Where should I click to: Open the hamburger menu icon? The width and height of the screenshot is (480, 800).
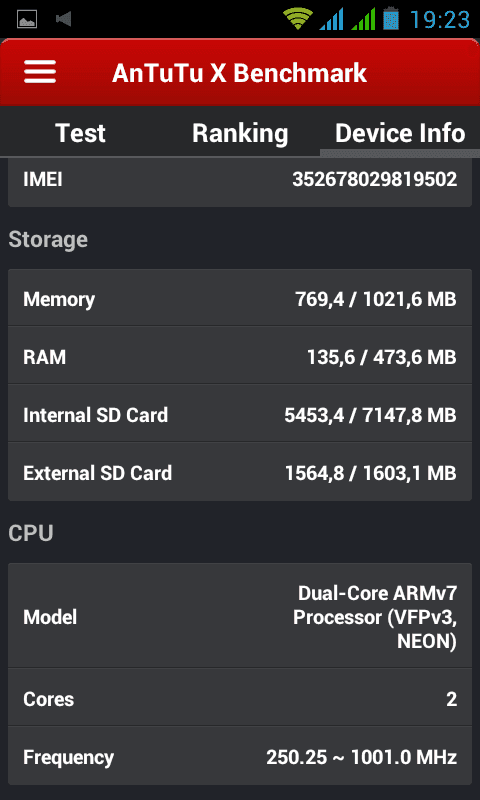click(x=40, y=72)
